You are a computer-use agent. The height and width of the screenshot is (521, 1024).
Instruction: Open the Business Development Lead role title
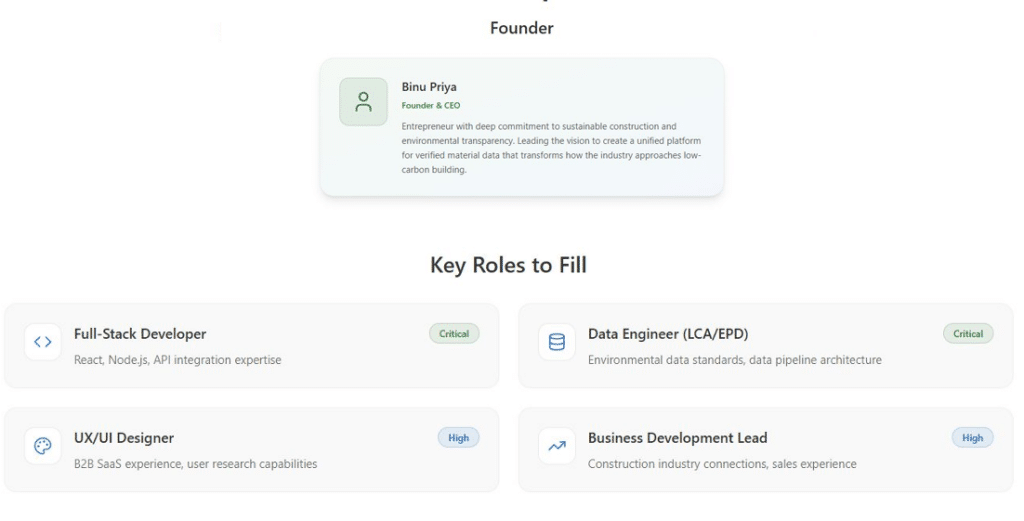(x=678, y=438)
